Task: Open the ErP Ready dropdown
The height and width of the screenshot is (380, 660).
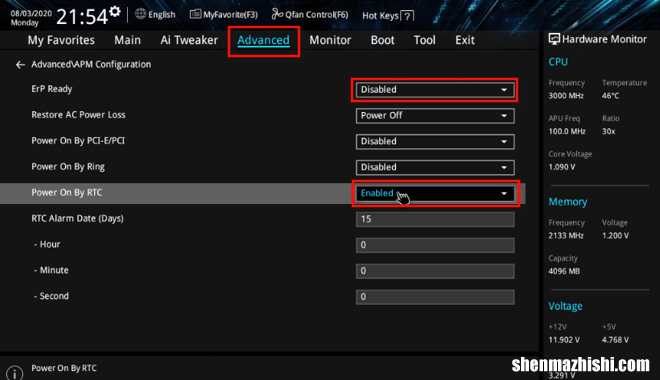Action: 435,90
